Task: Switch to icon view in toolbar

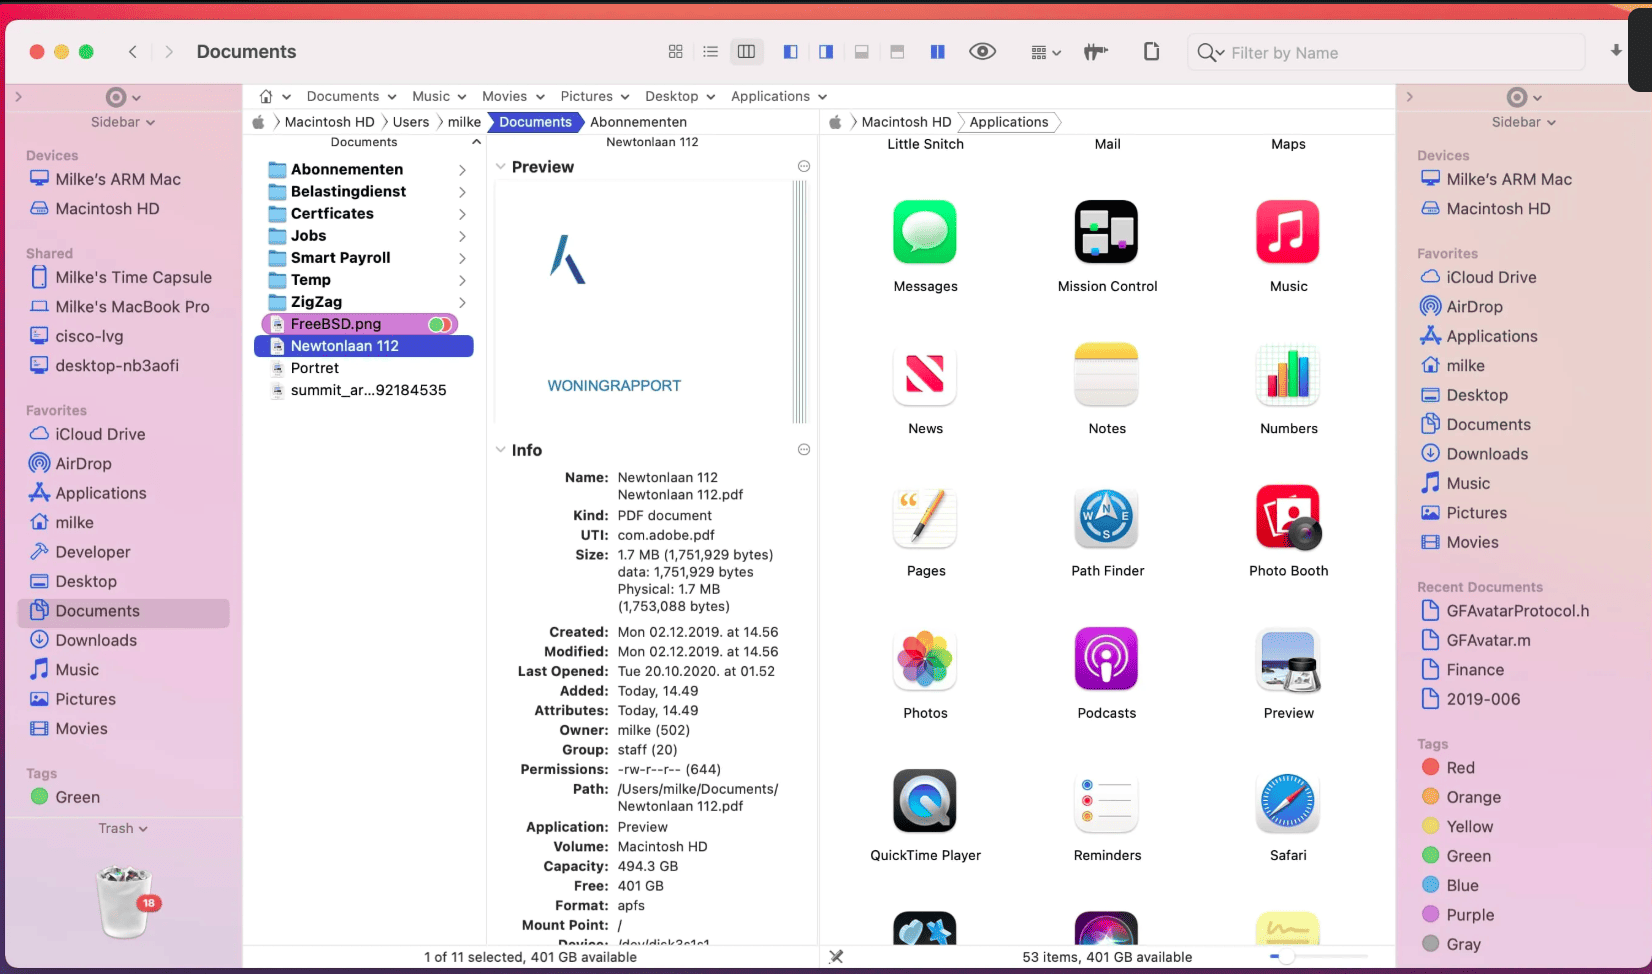Action: pos(675,52)
